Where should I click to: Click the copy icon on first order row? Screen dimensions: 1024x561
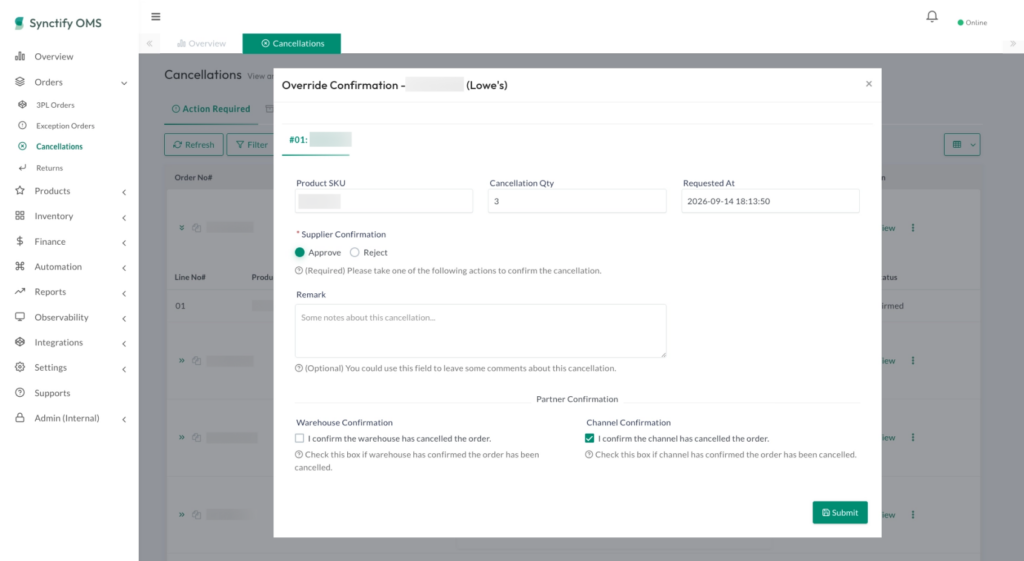(x=197, y=228)
